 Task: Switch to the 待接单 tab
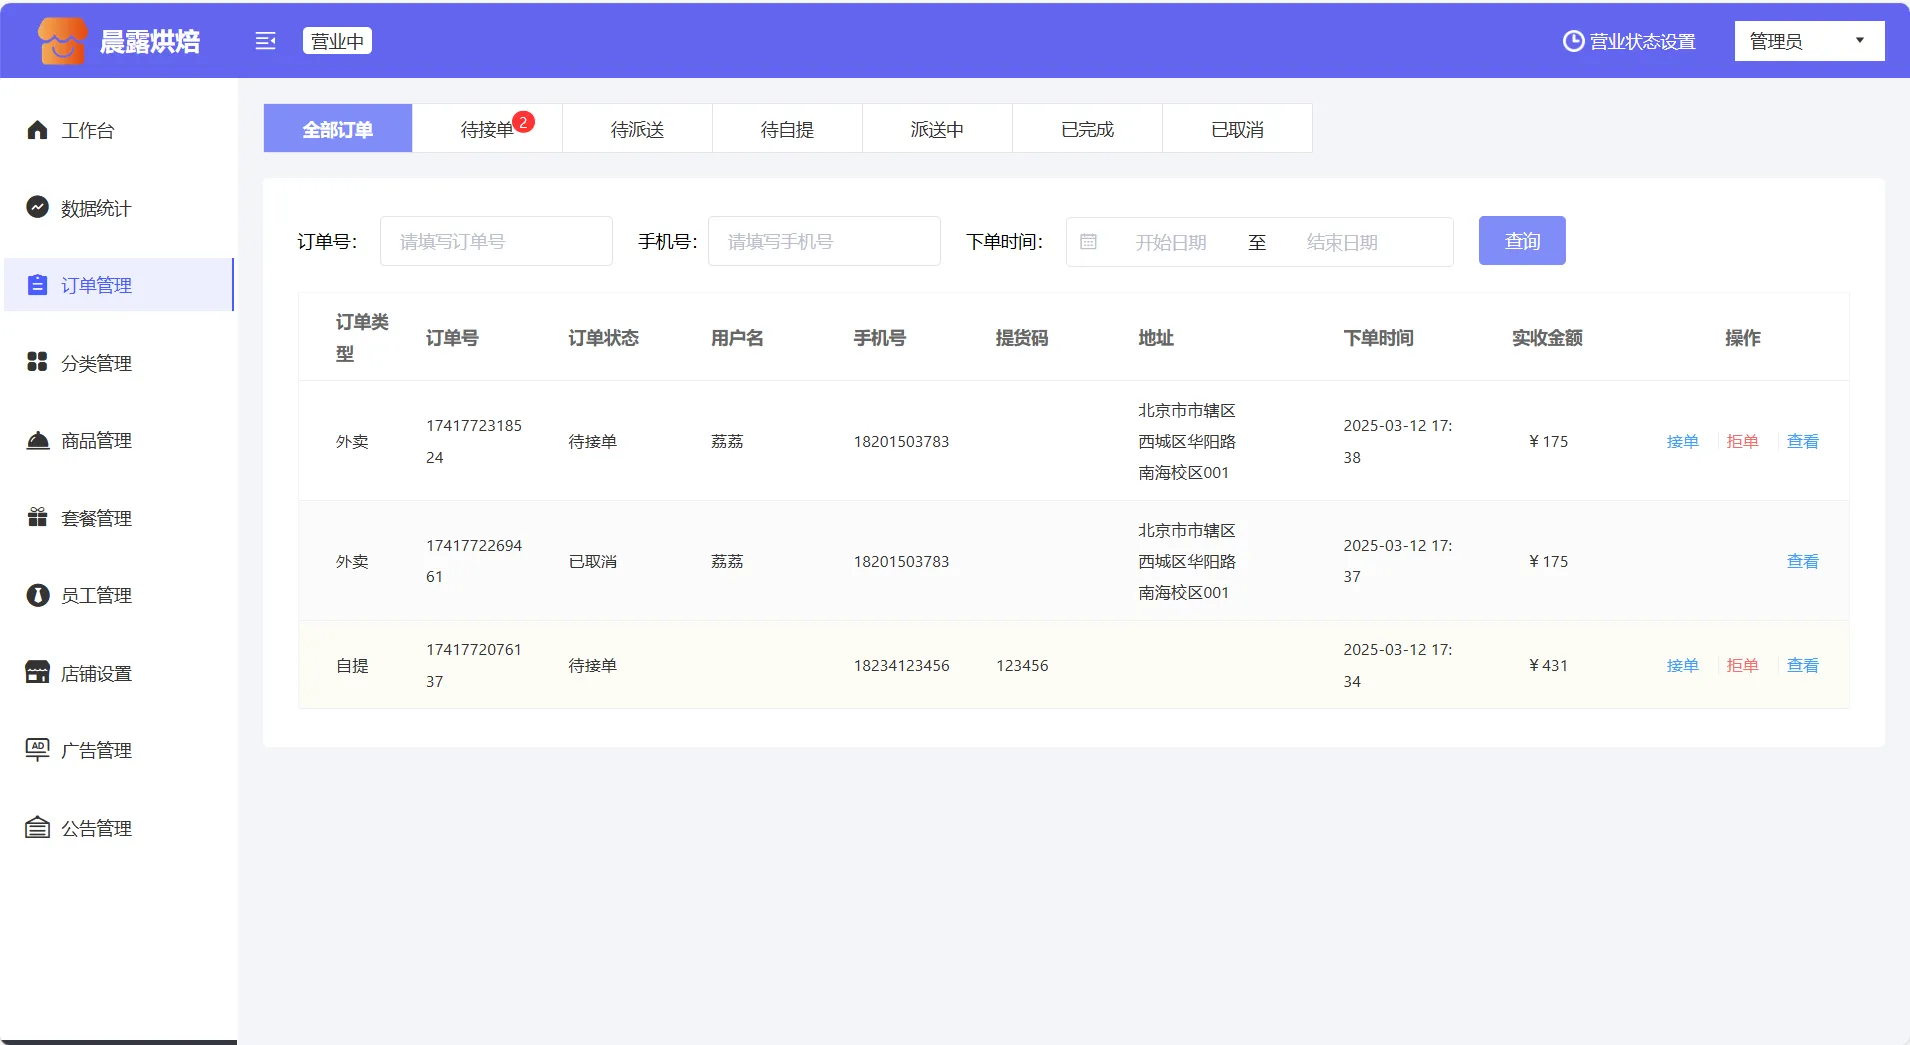point(487,129)
